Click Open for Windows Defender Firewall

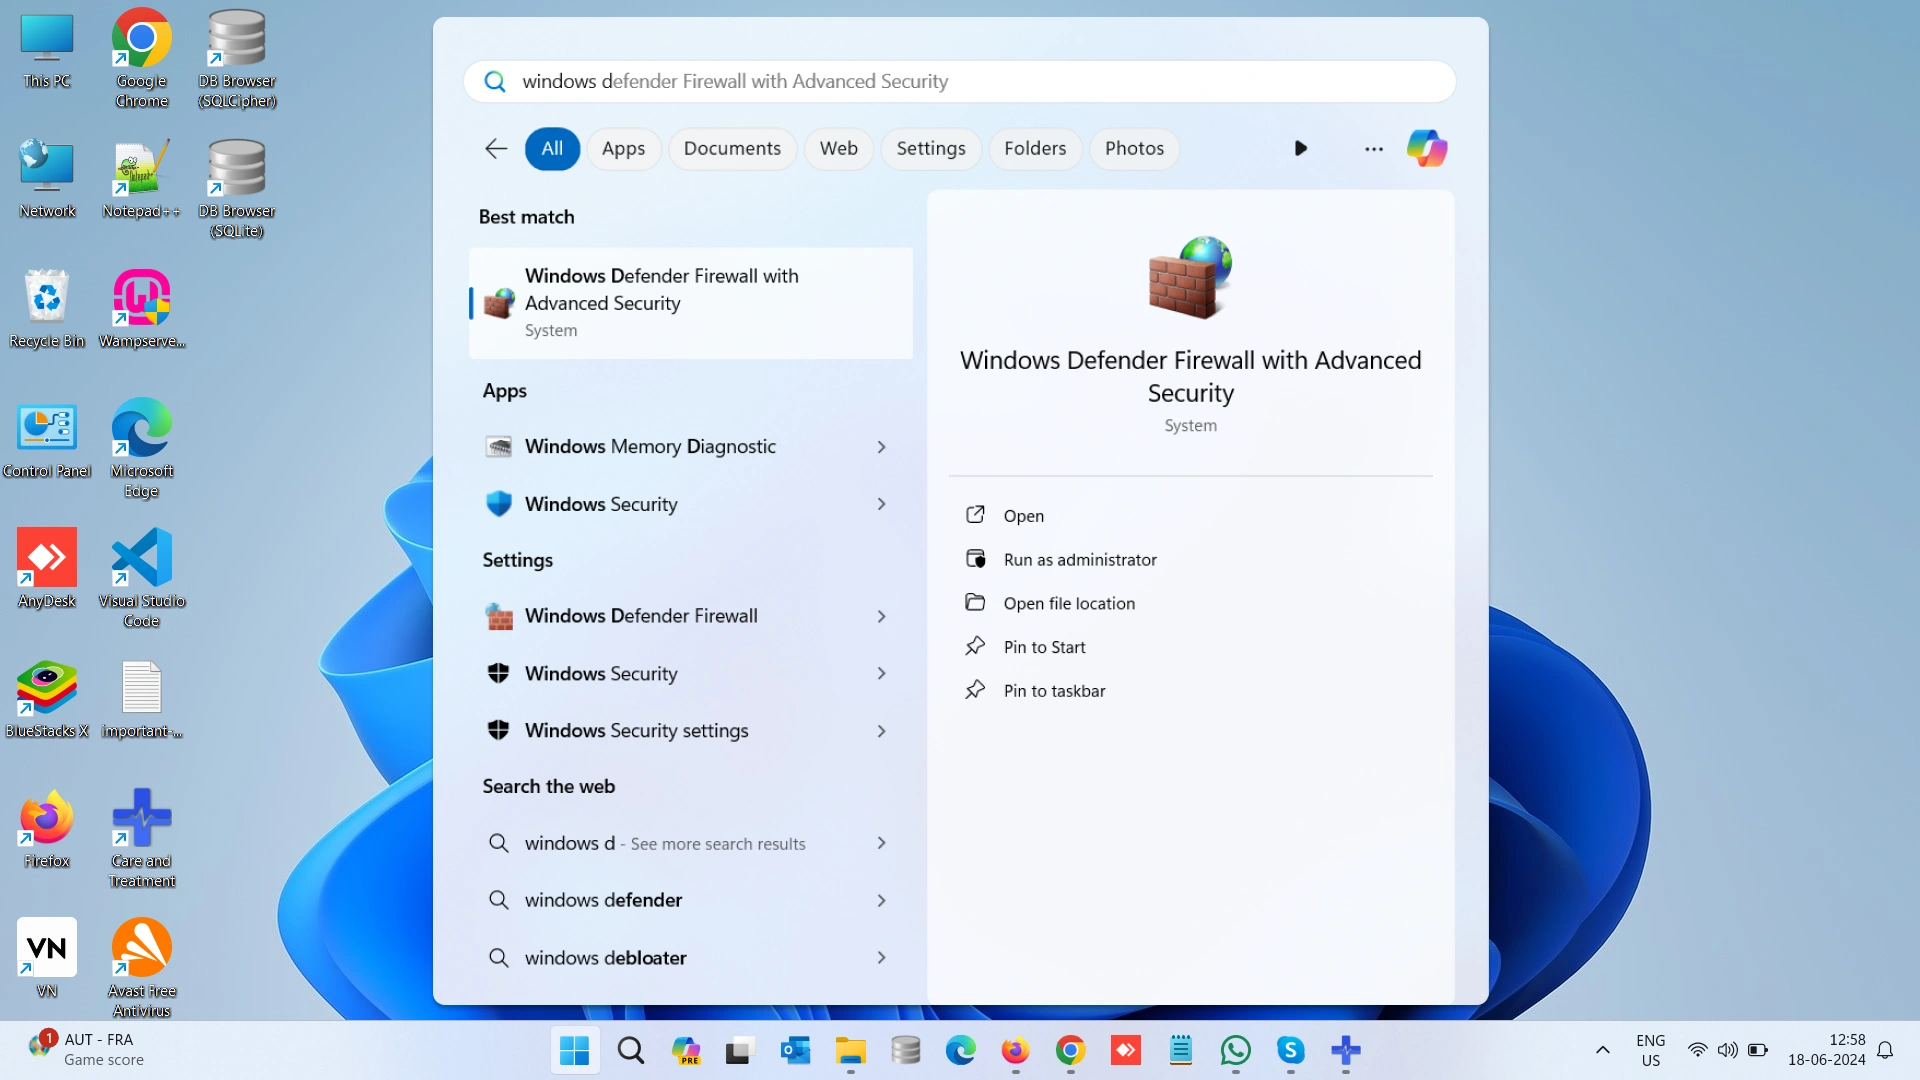1023,514
